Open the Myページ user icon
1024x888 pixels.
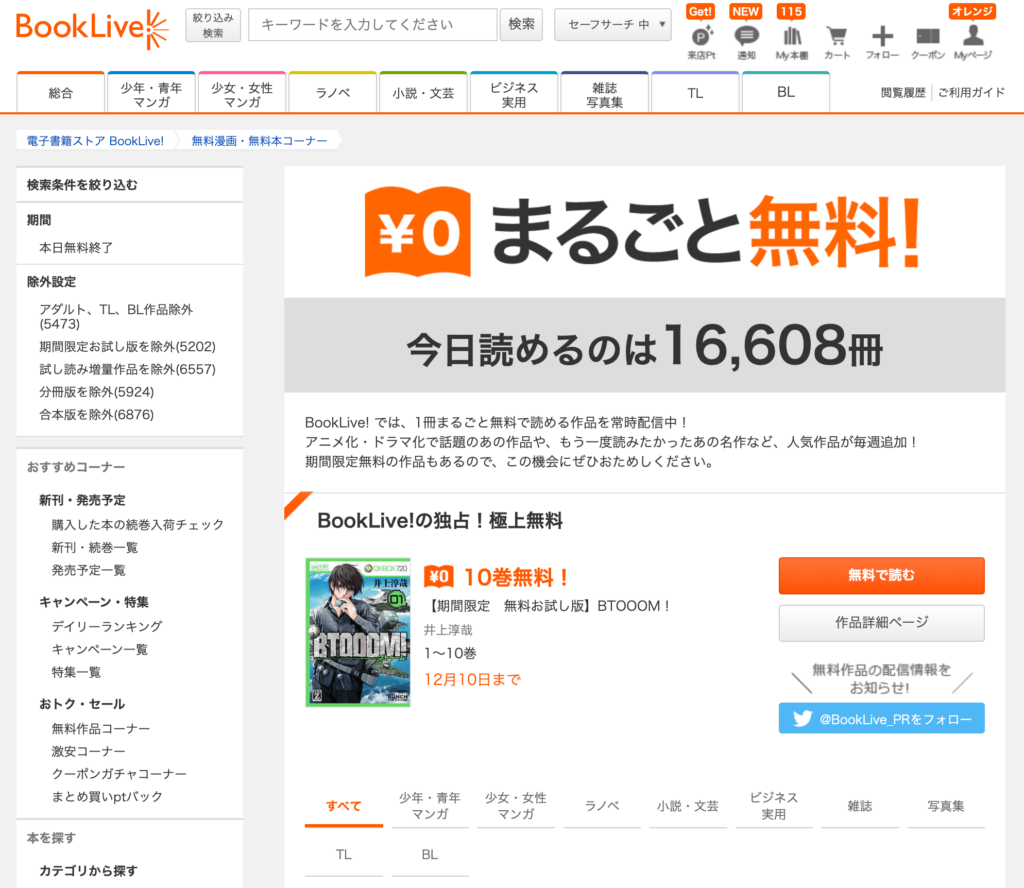[x=973, y=41]
